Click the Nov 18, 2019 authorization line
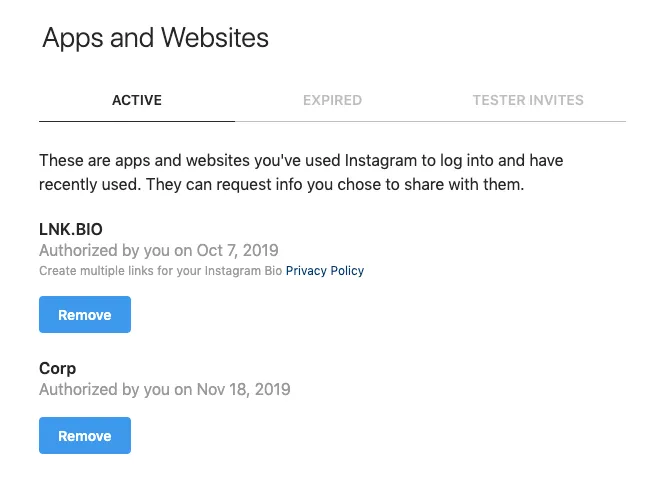Screen dimensions: 654x484 click(164, 389)
